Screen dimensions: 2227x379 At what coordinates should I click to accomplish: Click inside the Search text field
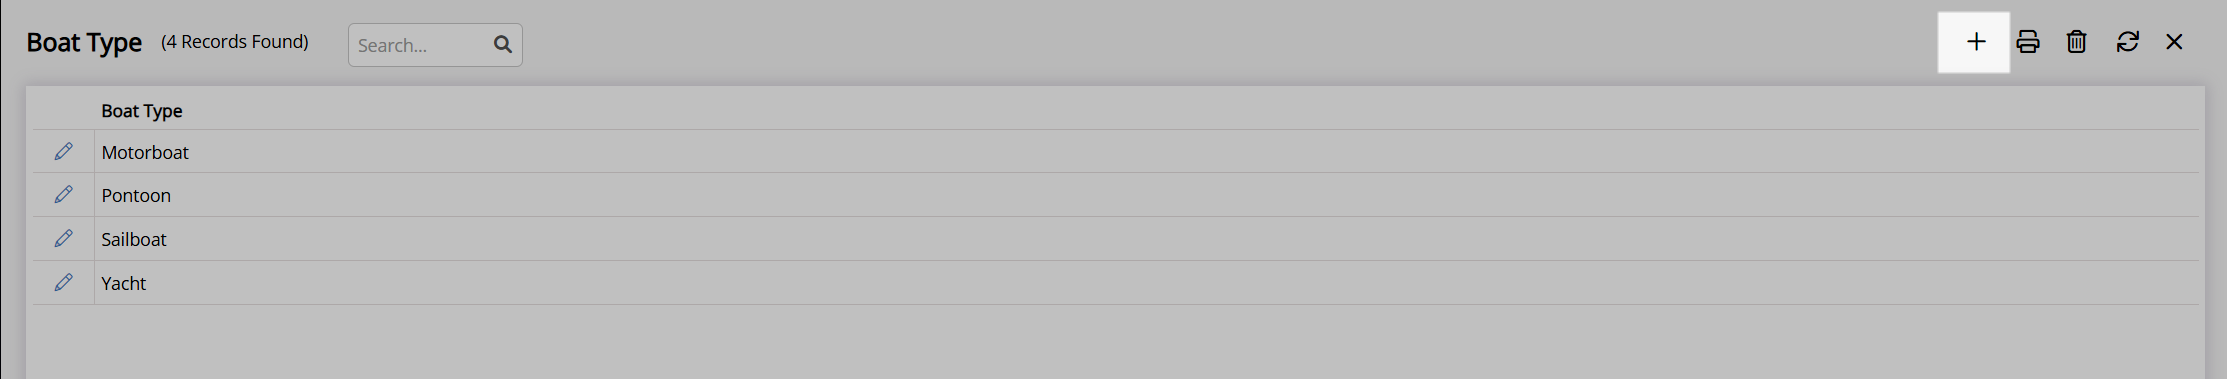coord(420,45)
